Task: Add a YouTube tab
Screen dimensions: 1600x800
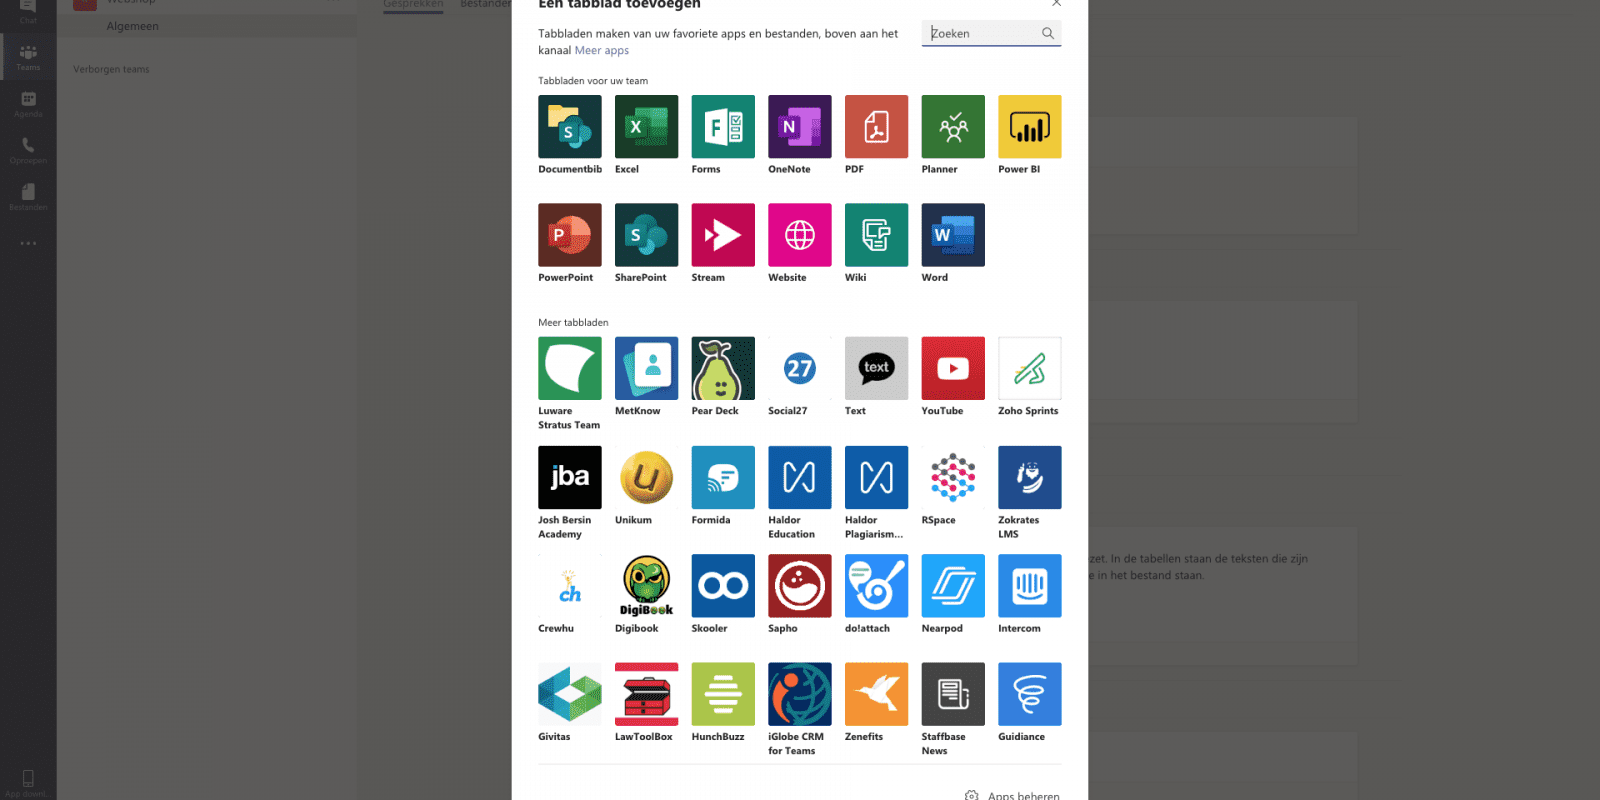Action: (x=953, y=368)
